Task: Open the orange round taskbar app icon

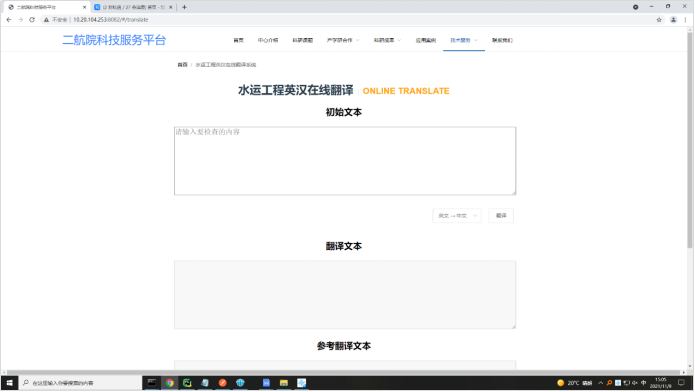Action: pos(223,383)
